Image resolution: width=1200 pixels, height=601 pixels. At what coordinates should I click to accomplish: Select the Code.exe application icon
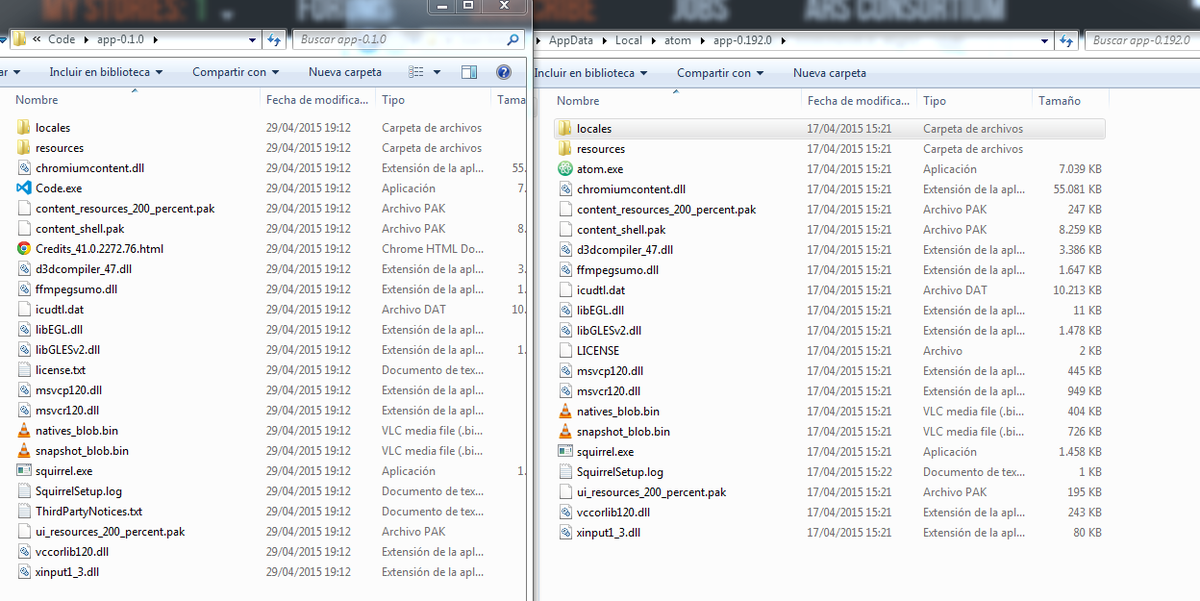pyautogui.click(x=24, y=188)
